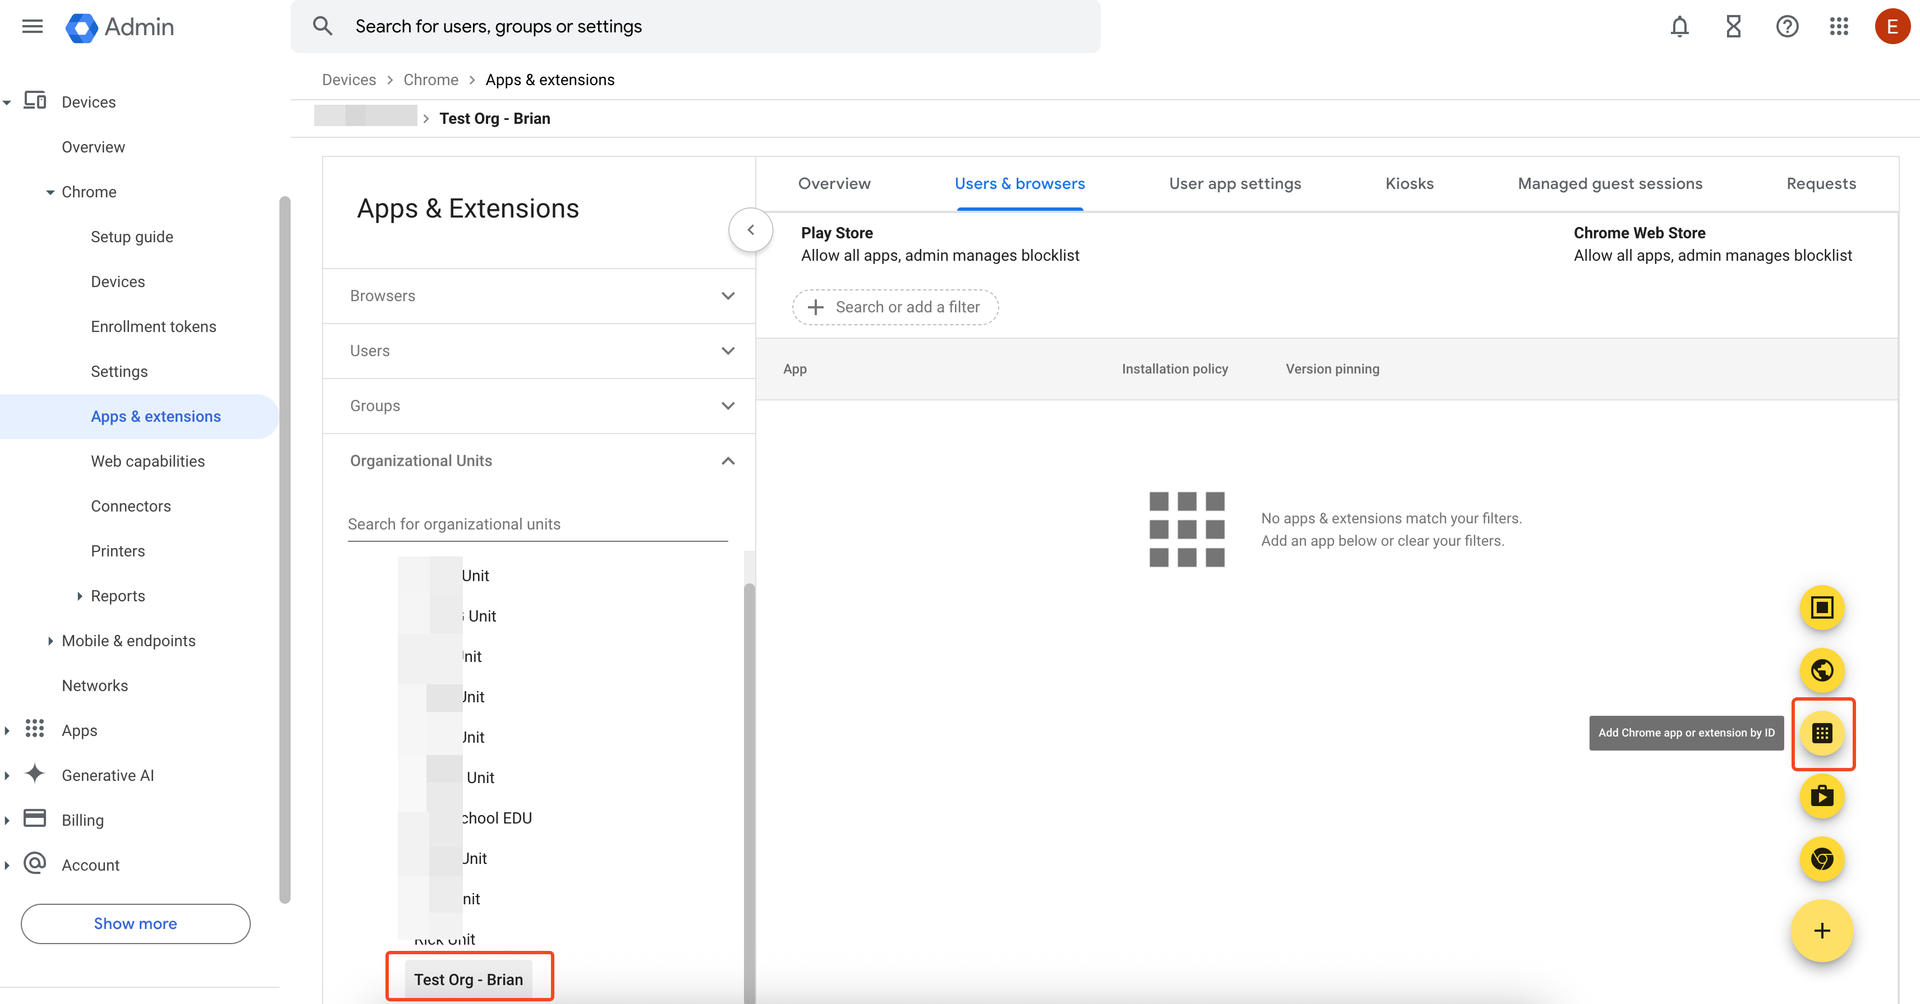
Task: Click the add by URL globe button
Action: (1822, 670)
